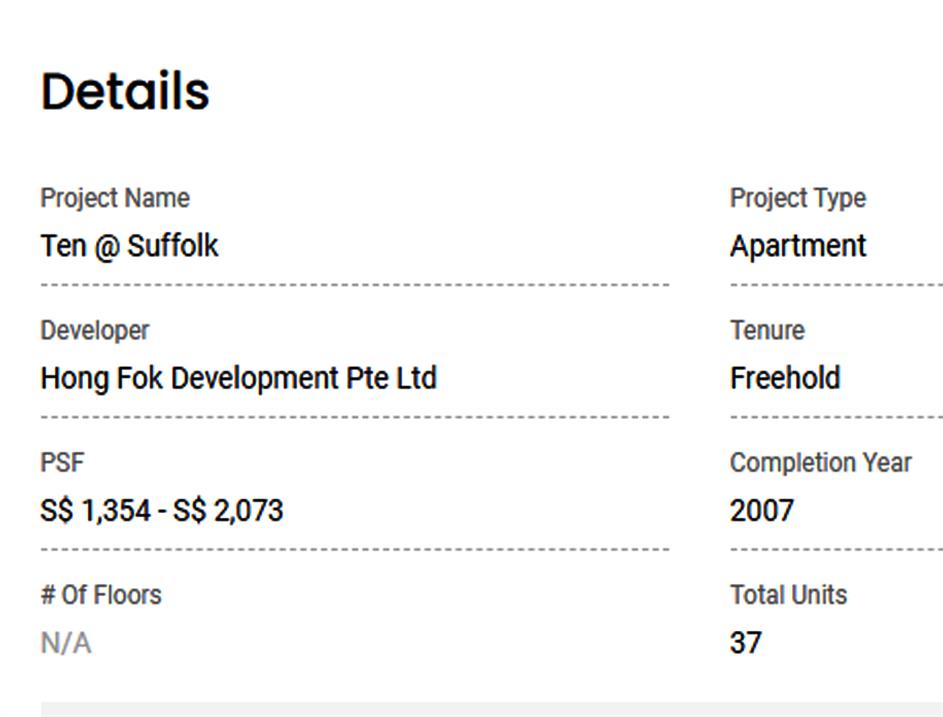Click the Details section heading
This screenshot has height=717, width=943.
[x=125, y=91]
